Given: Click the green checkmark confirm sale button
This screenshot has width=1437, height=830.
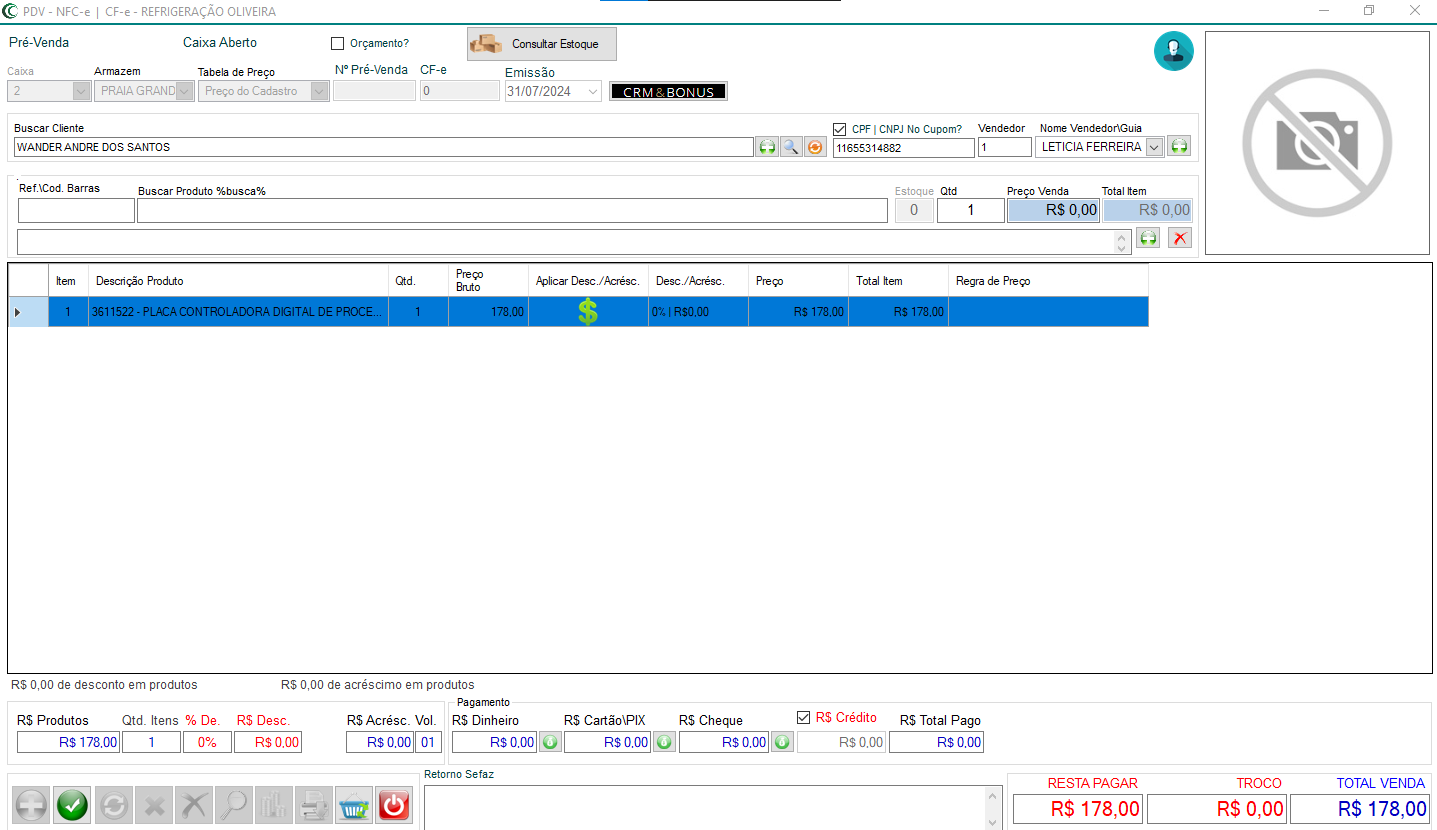Looking at the screenshot, I should click(x=72, y=805).
